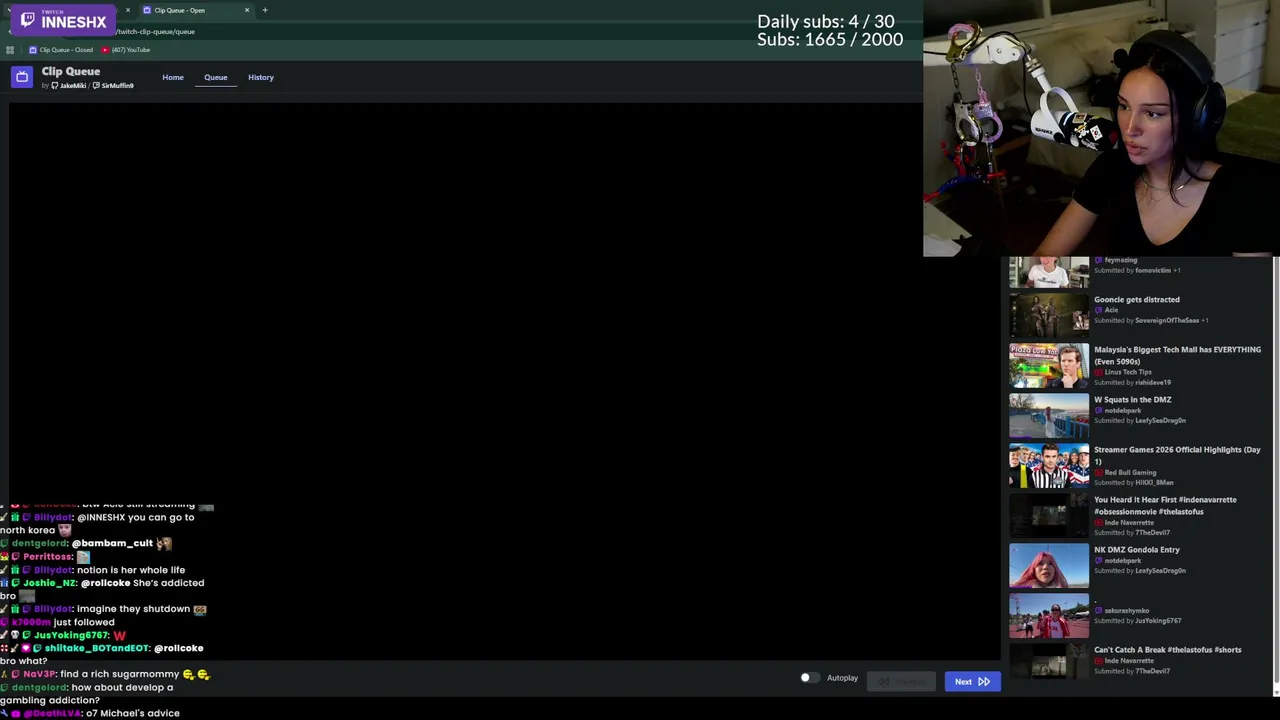The width and height of the screenshot is (1280, 720).
Task: Click 'Submitted by HIKKI_8Man' text
Action: point(1134,482)
